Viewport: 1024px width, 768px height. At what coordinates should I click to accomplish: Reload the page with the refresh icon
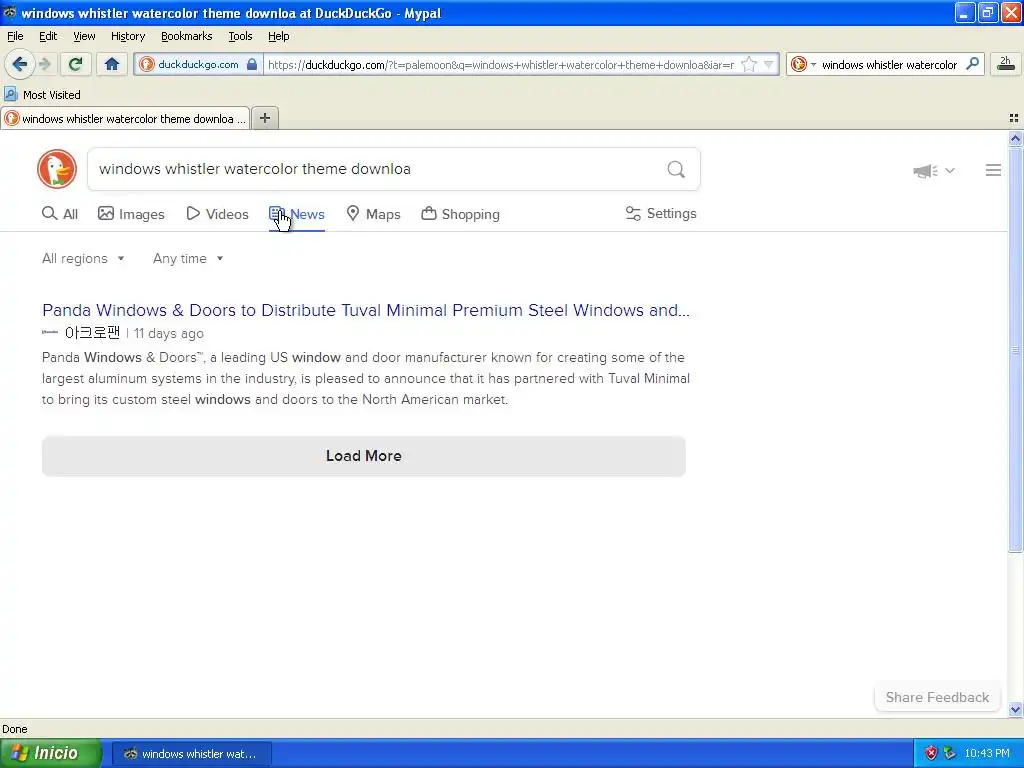click(76, 64)
